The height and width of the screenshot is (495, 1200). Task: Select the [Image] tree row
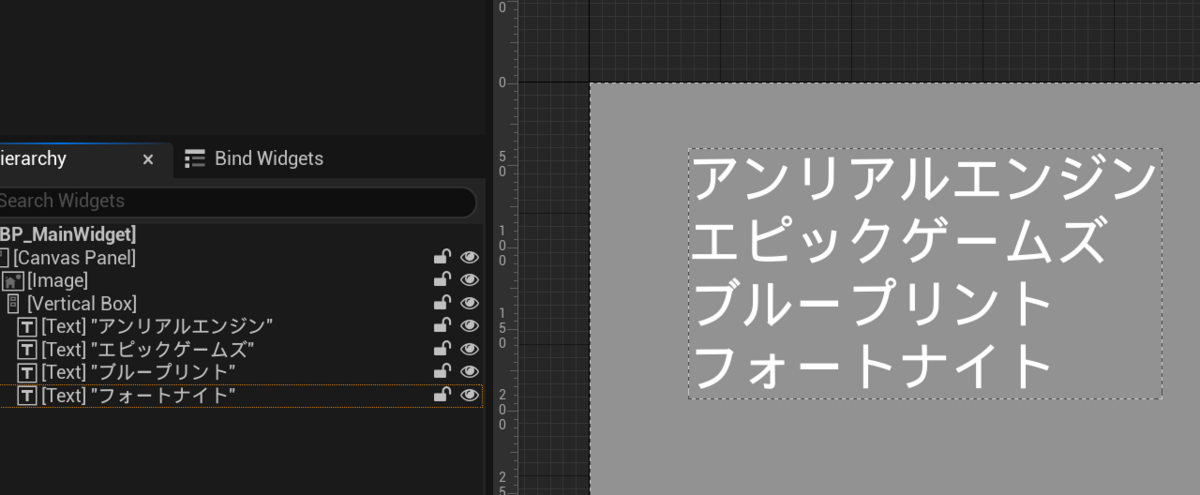click(240, 281)
